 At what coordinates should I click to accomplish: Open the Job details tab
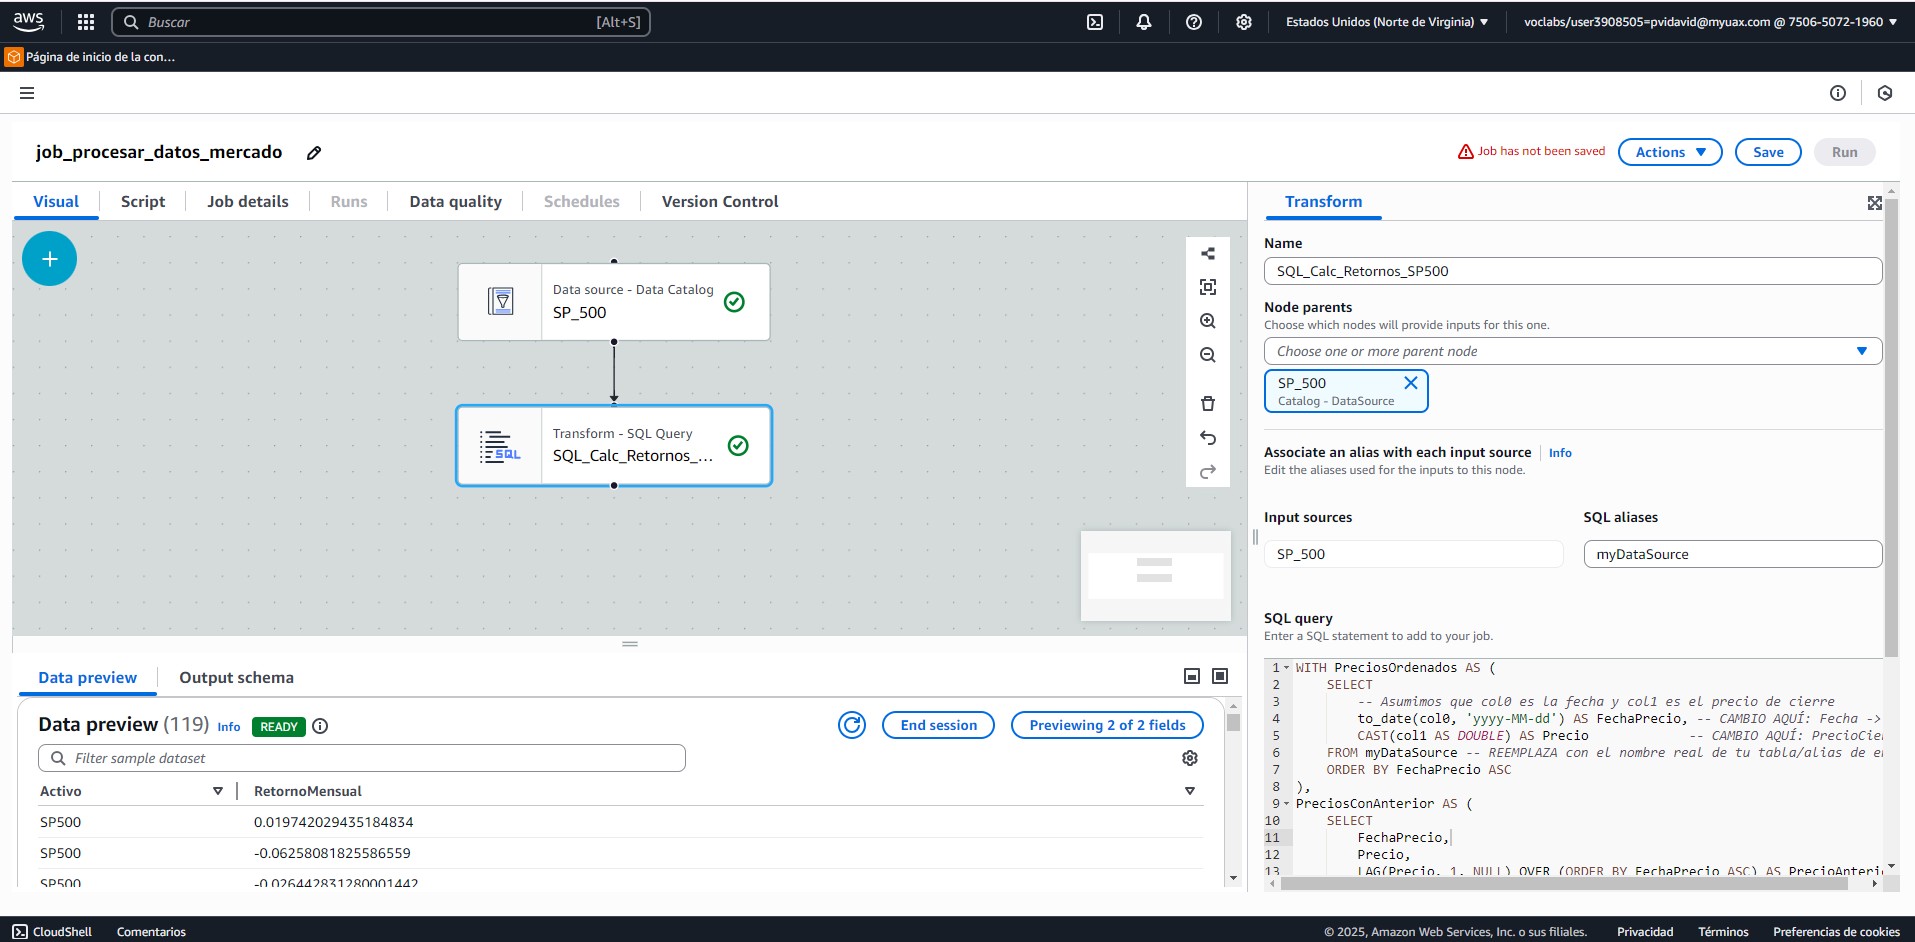248,201
